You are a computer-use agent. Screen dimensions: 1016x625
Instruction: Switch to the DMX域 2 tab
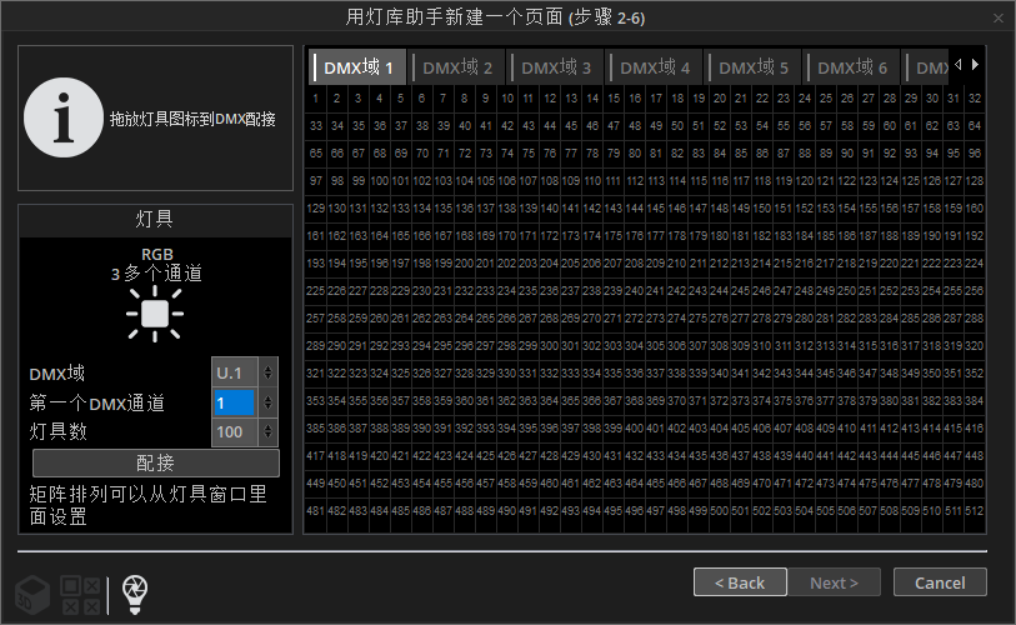[457, 68]
